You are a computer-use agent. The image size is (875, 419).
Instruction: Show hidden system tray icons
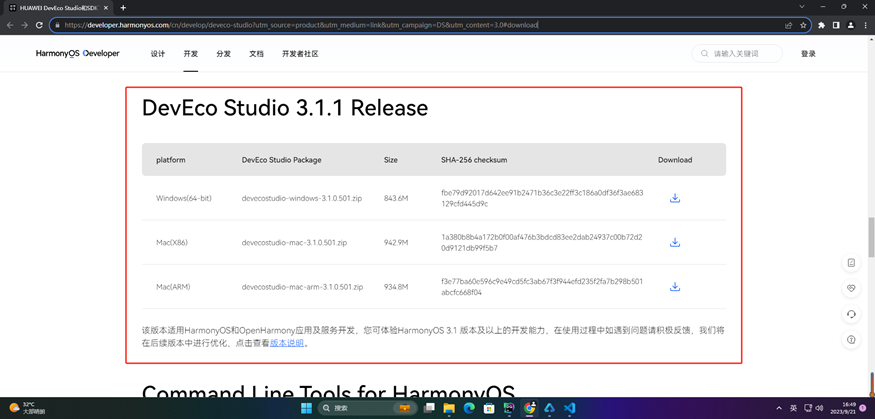(x=780, y=408)
